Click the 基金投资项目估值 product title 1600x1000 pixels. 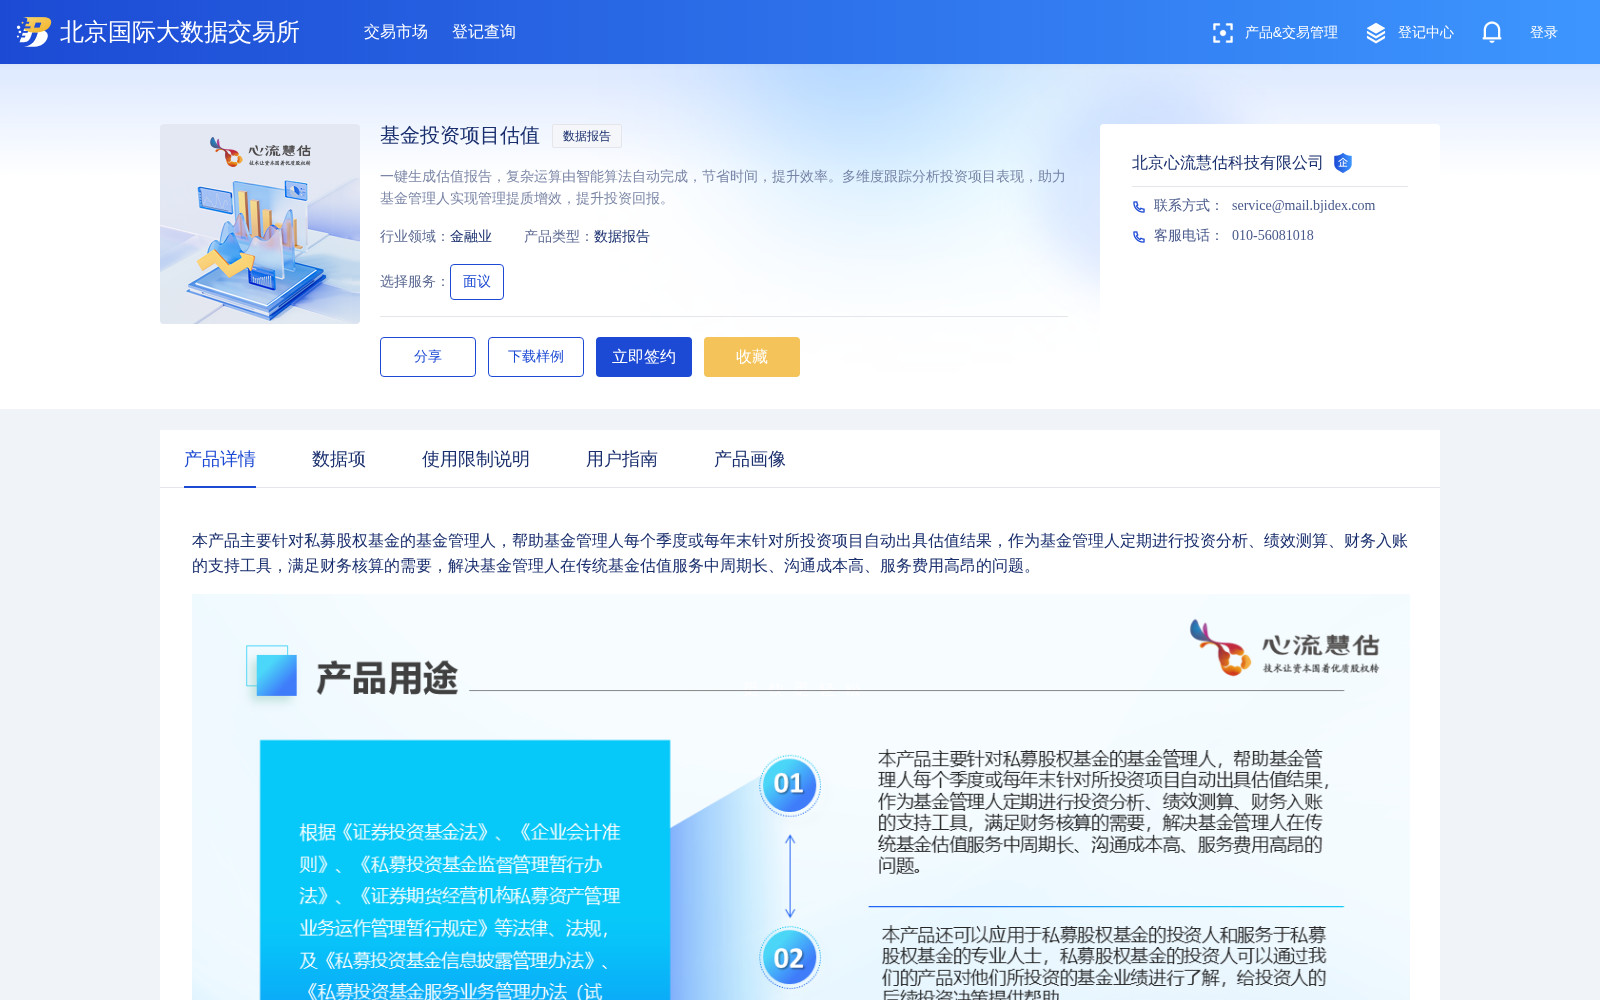pos(460,136)
